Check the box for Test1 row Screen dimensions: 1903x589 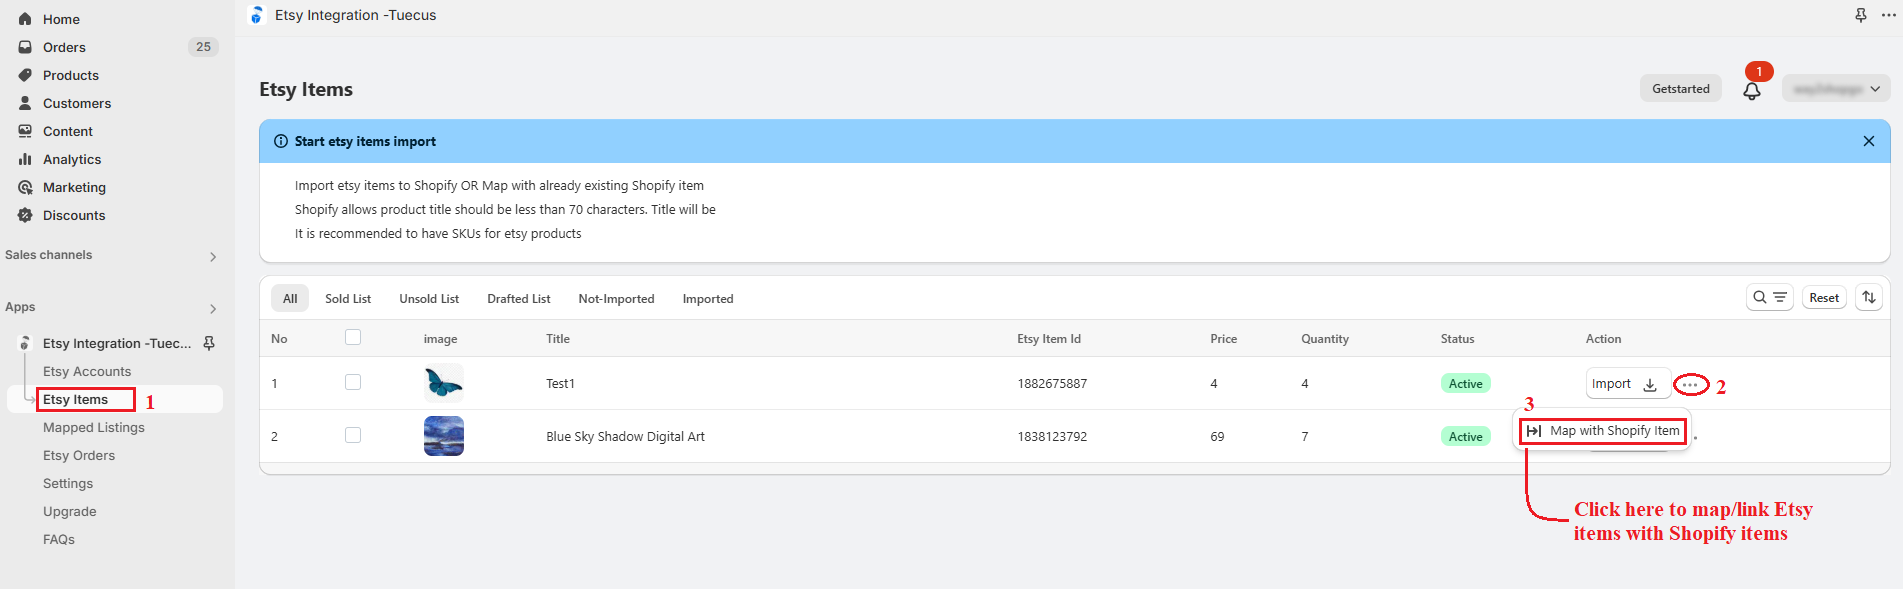(353, 382)
